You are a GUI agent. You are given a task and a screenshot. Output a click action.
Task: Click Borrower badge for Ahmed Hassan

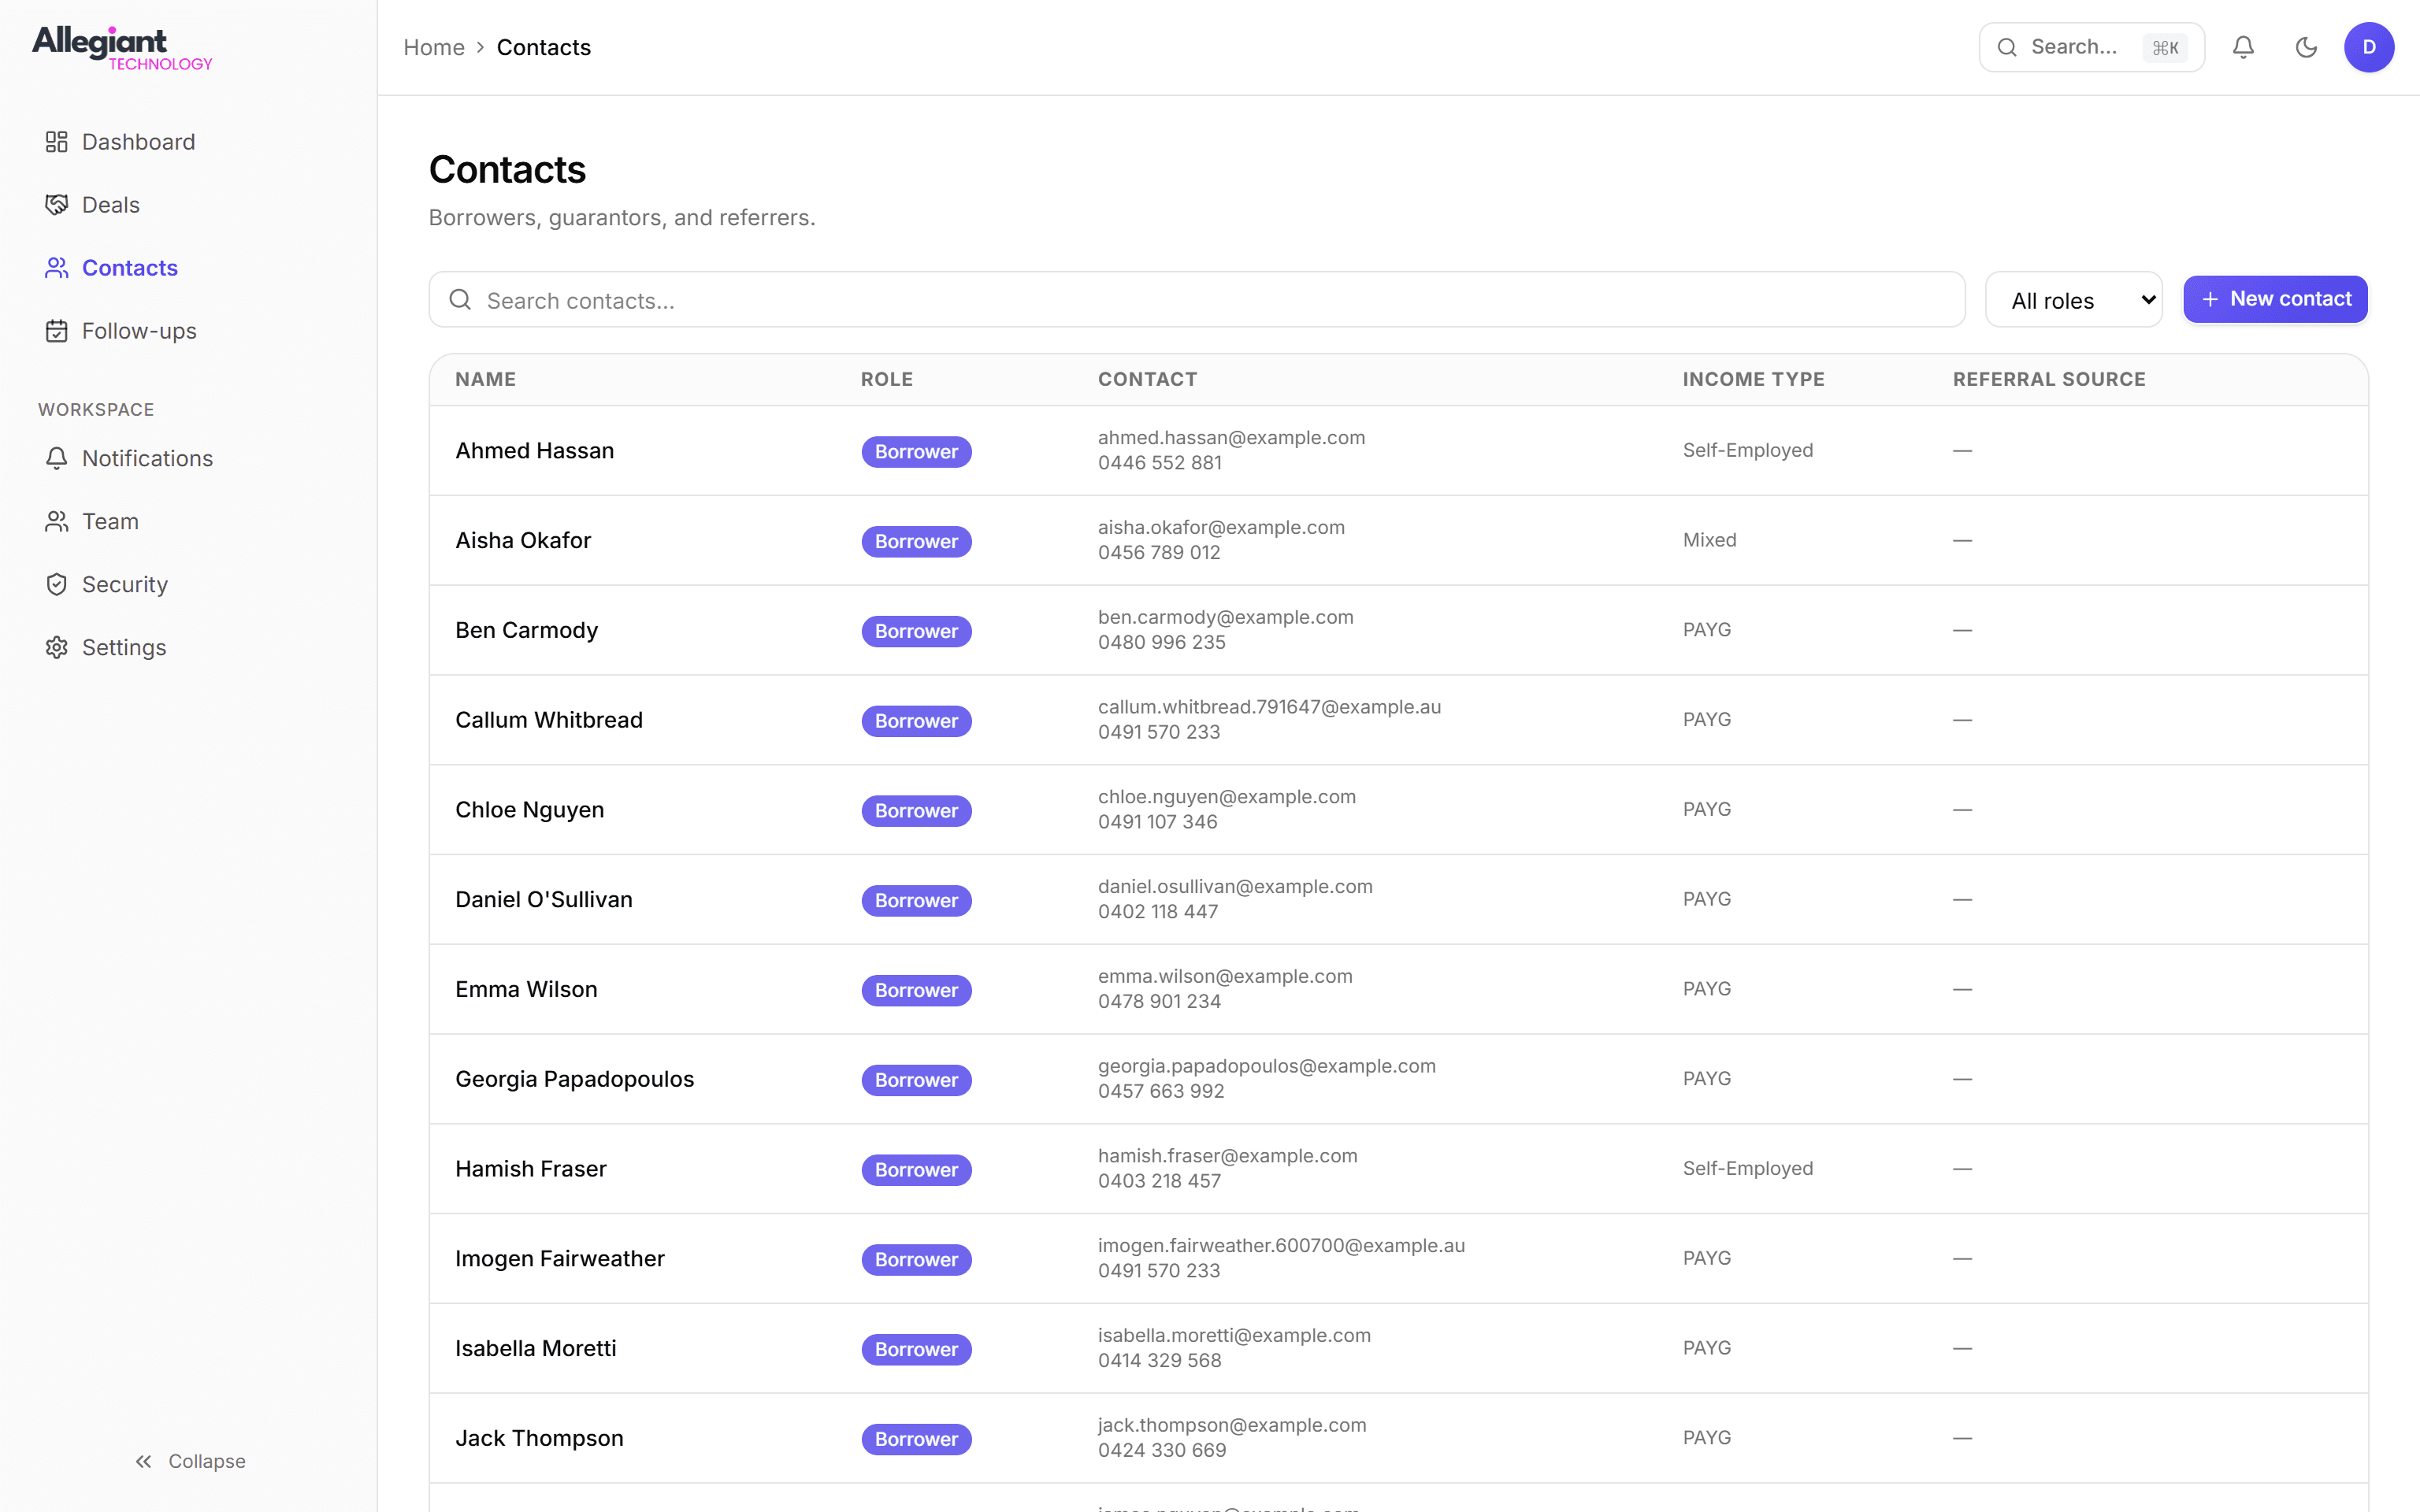[x=916, y=451]
